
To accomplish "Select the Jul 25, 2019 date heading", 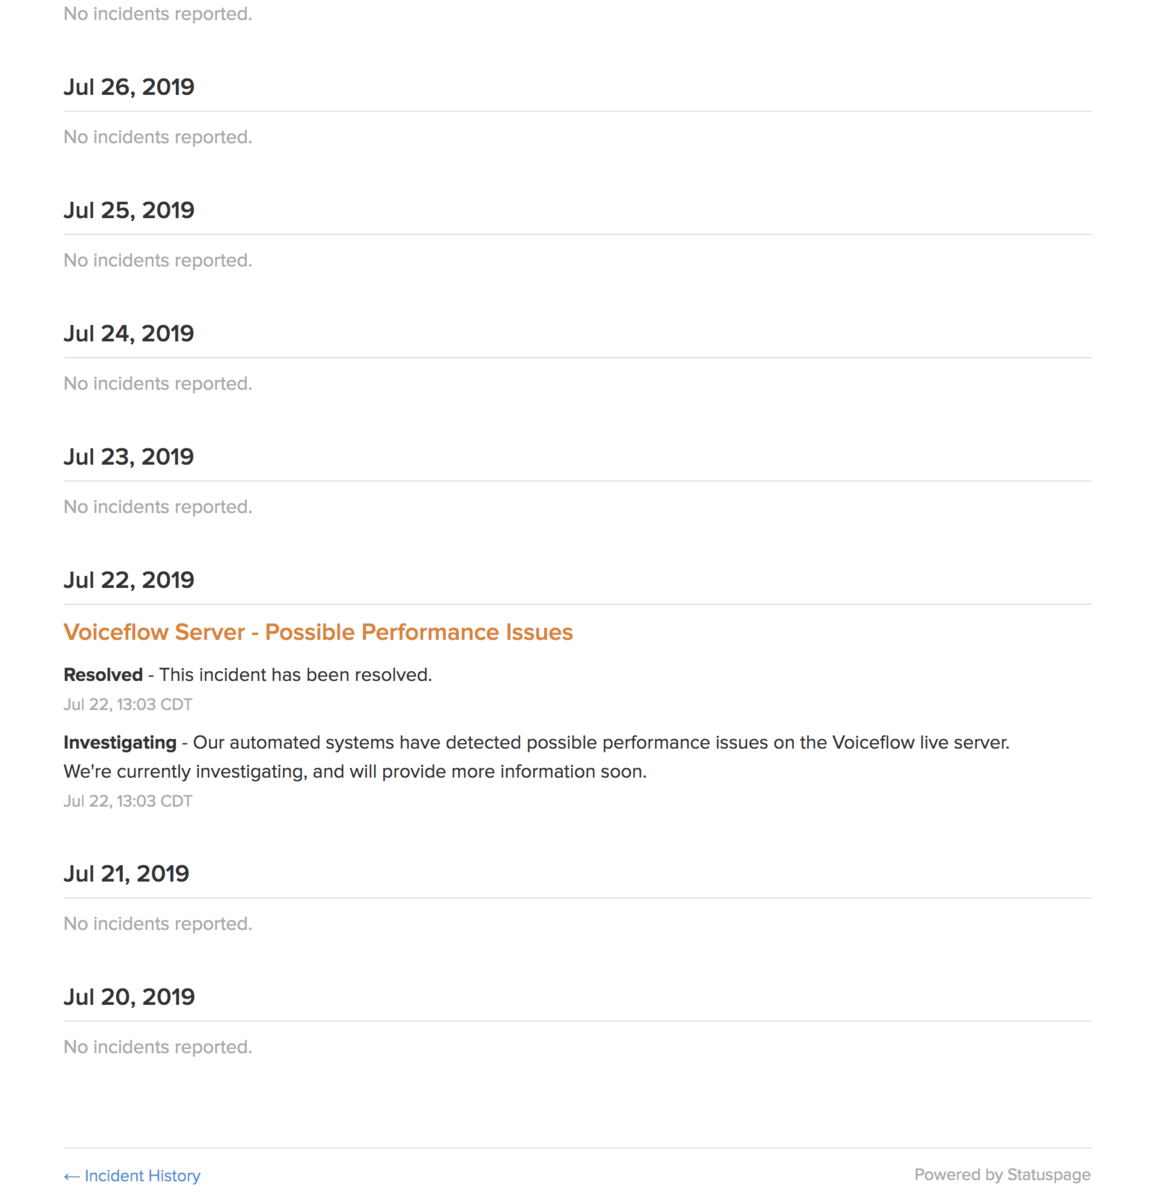I will (129, 210).
